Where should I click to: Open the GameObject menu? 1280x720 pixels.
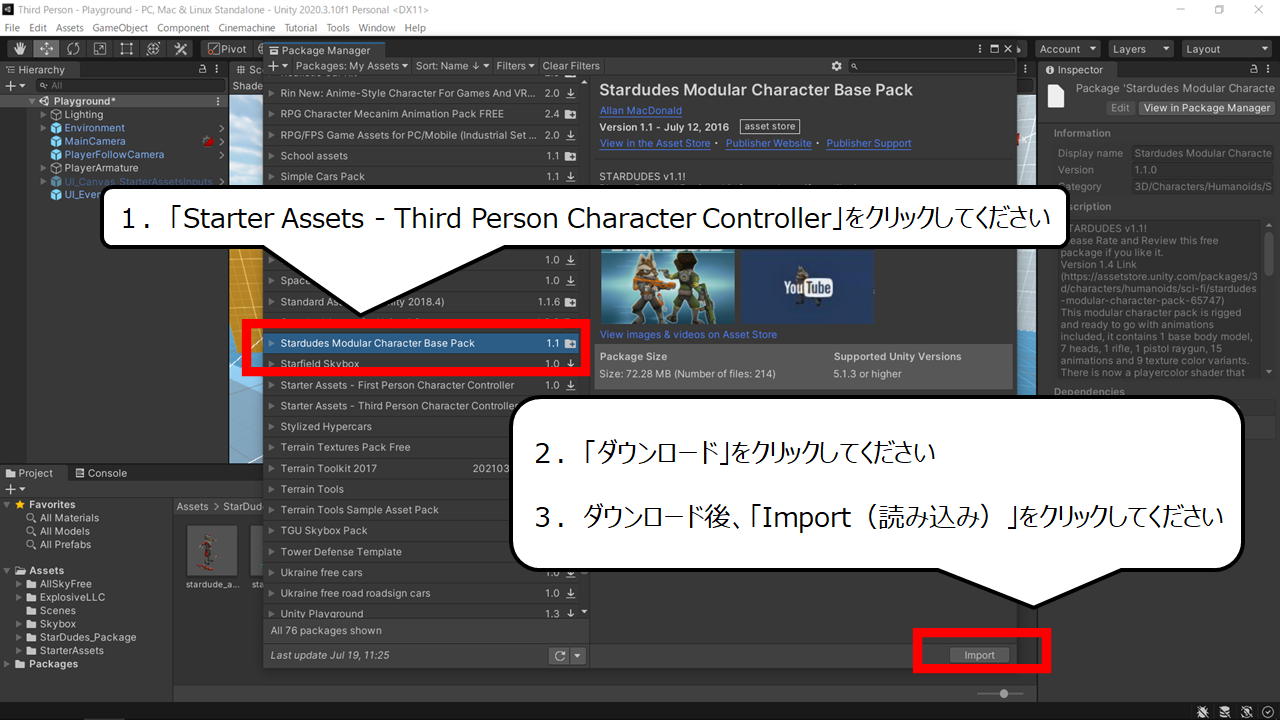[x=122, y=28]
